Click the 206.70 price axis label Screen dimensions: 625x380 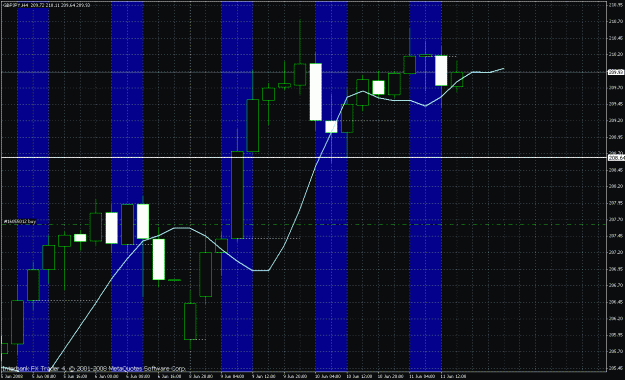[616, 285]
